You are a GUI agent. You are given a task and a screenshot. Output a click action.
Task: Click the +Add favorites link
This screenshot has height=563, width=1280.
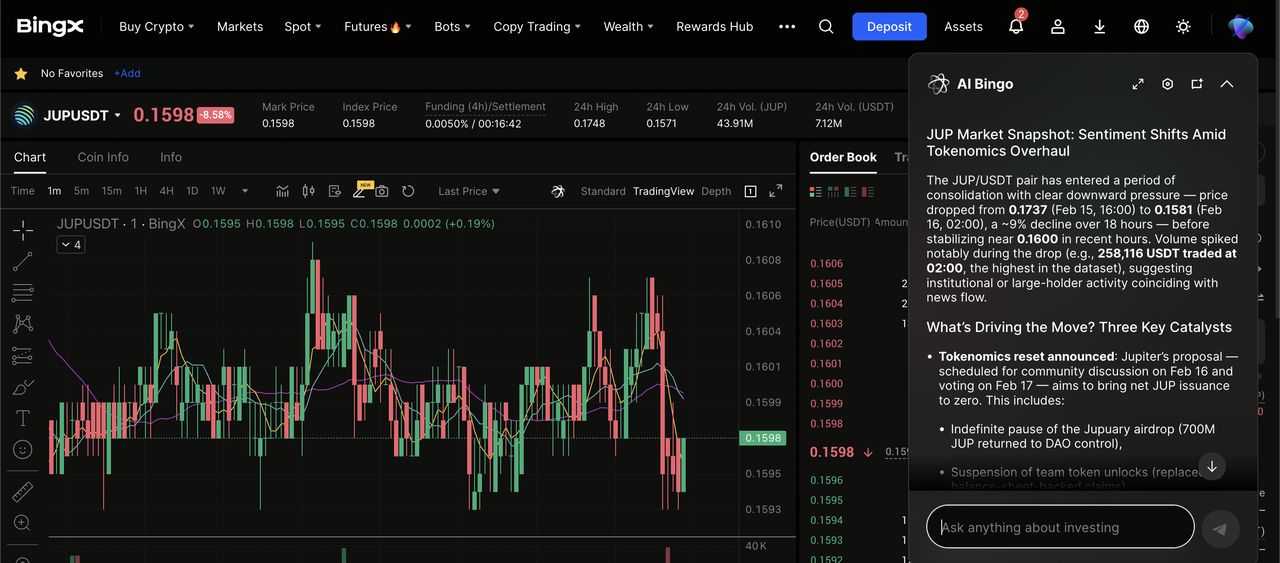pos(127,73)
